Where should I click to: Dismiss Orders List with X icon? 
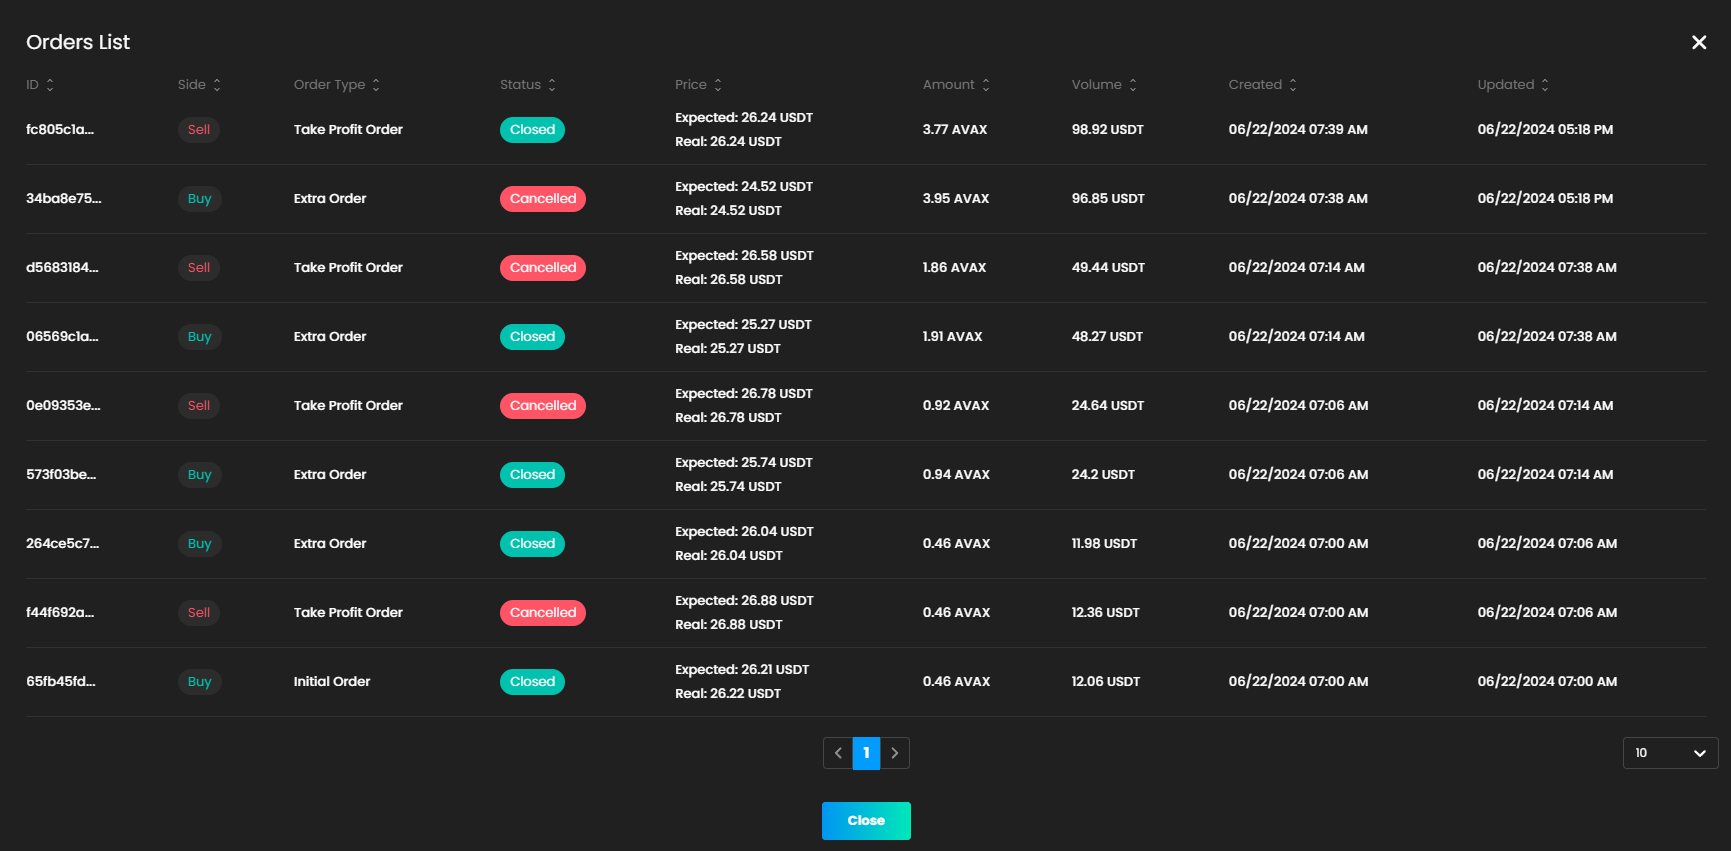click(1698, 42)
